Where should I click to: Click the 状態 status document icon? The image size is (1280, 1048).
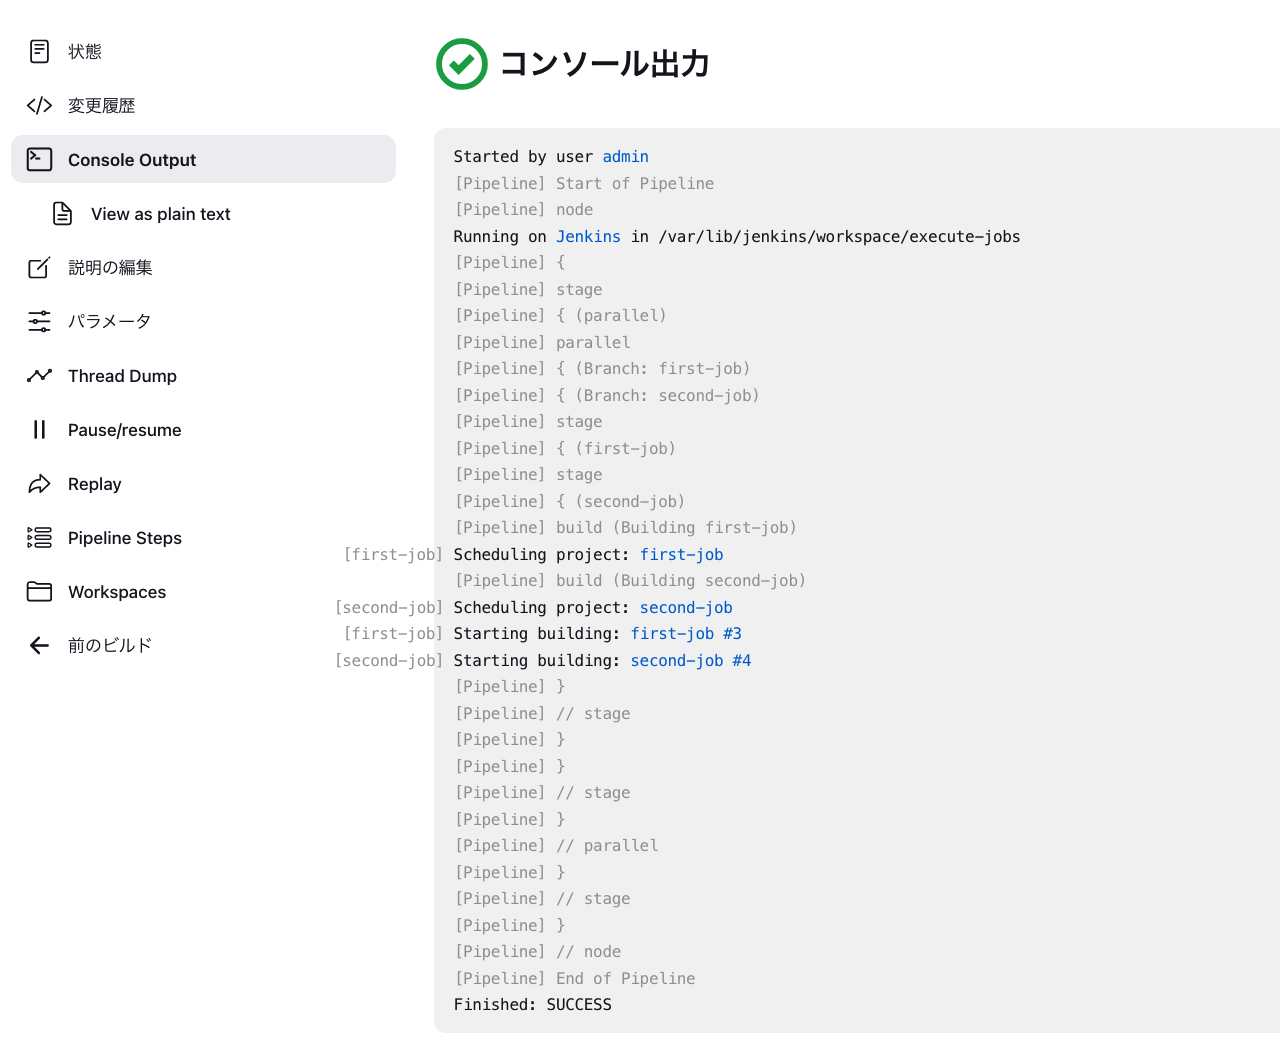(x=38, y=51)
